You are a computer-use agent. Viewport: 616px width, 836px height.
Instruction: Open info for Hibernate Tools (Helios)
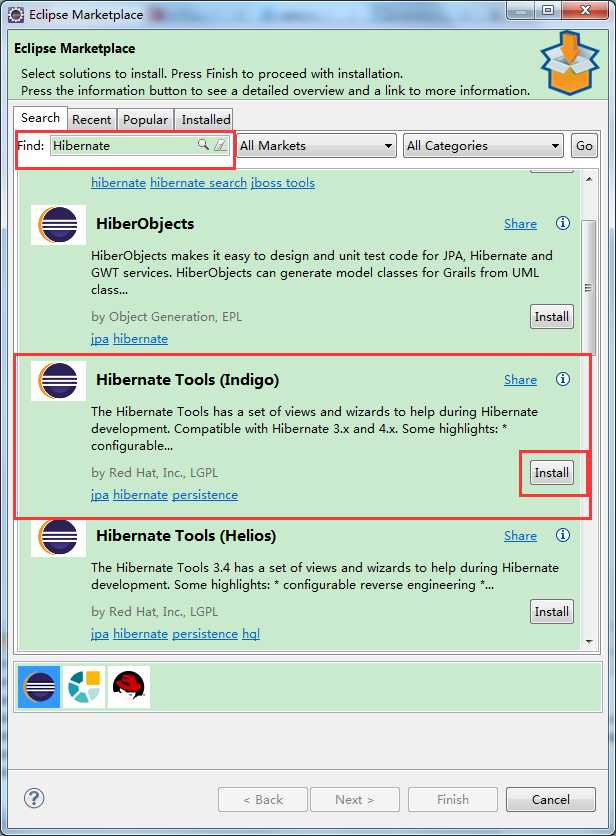(563, 535)
